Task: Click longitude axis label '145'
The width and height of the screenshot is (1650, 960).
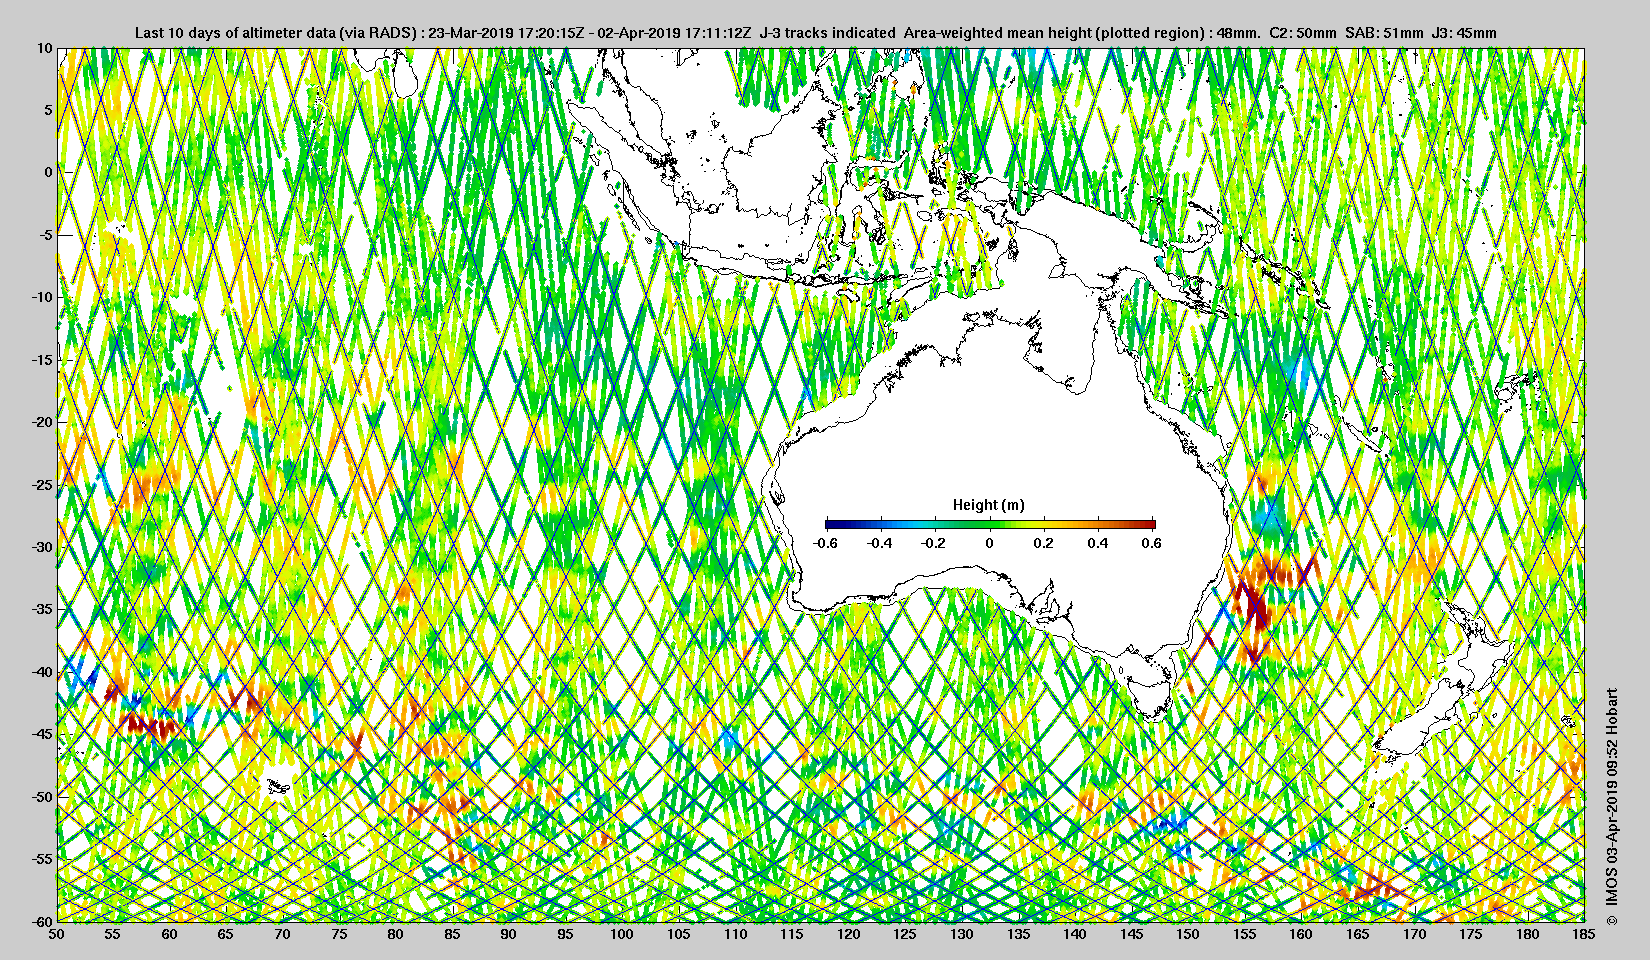Action: pos(1132,934)
